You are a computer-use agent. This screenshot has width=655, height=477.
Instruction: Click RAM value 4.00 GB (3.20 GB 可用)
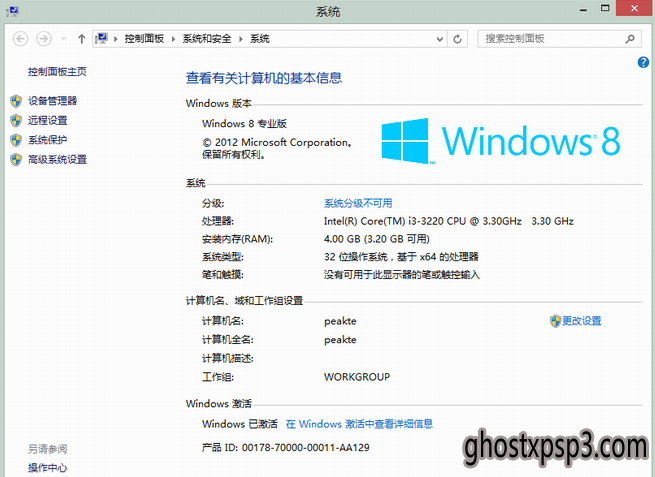[x=376, y=239]
